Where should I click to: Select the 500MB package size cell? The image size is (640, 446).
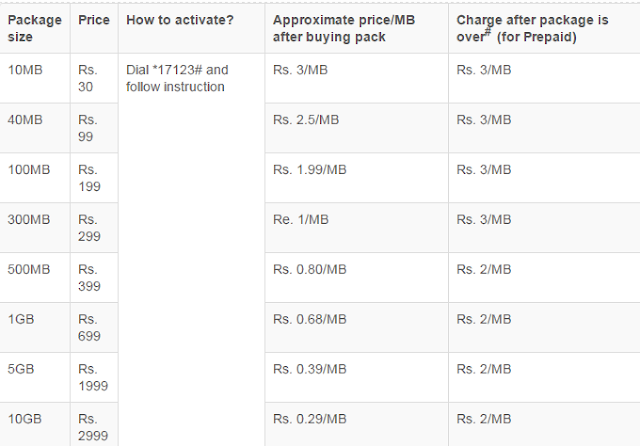28,270
